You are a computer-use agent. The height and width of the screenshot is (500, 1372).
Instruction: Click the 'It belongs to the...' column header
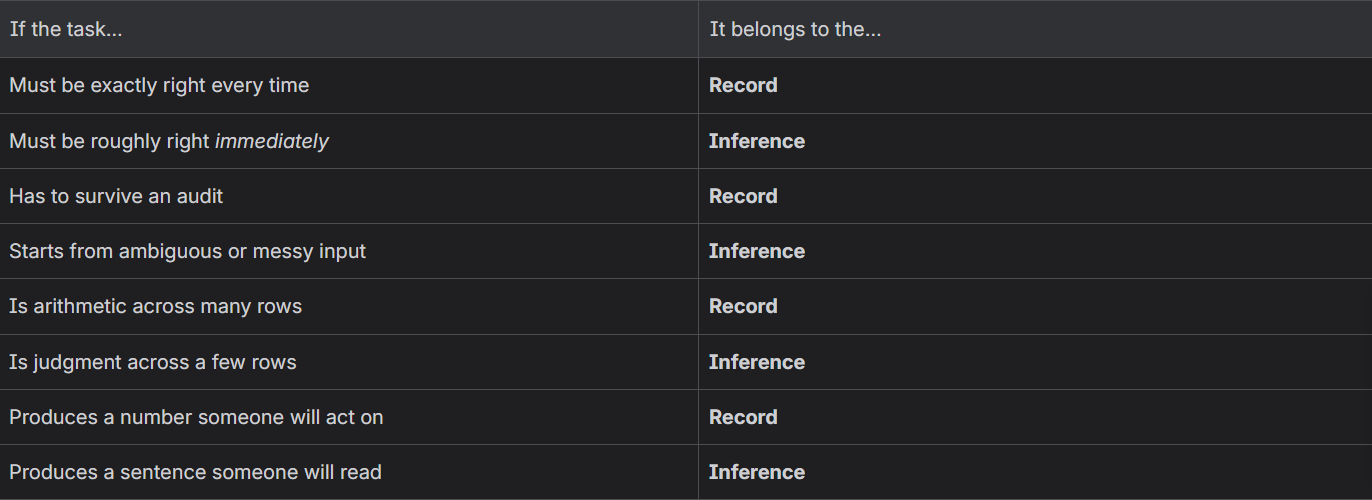click(x=1035, y=29)
